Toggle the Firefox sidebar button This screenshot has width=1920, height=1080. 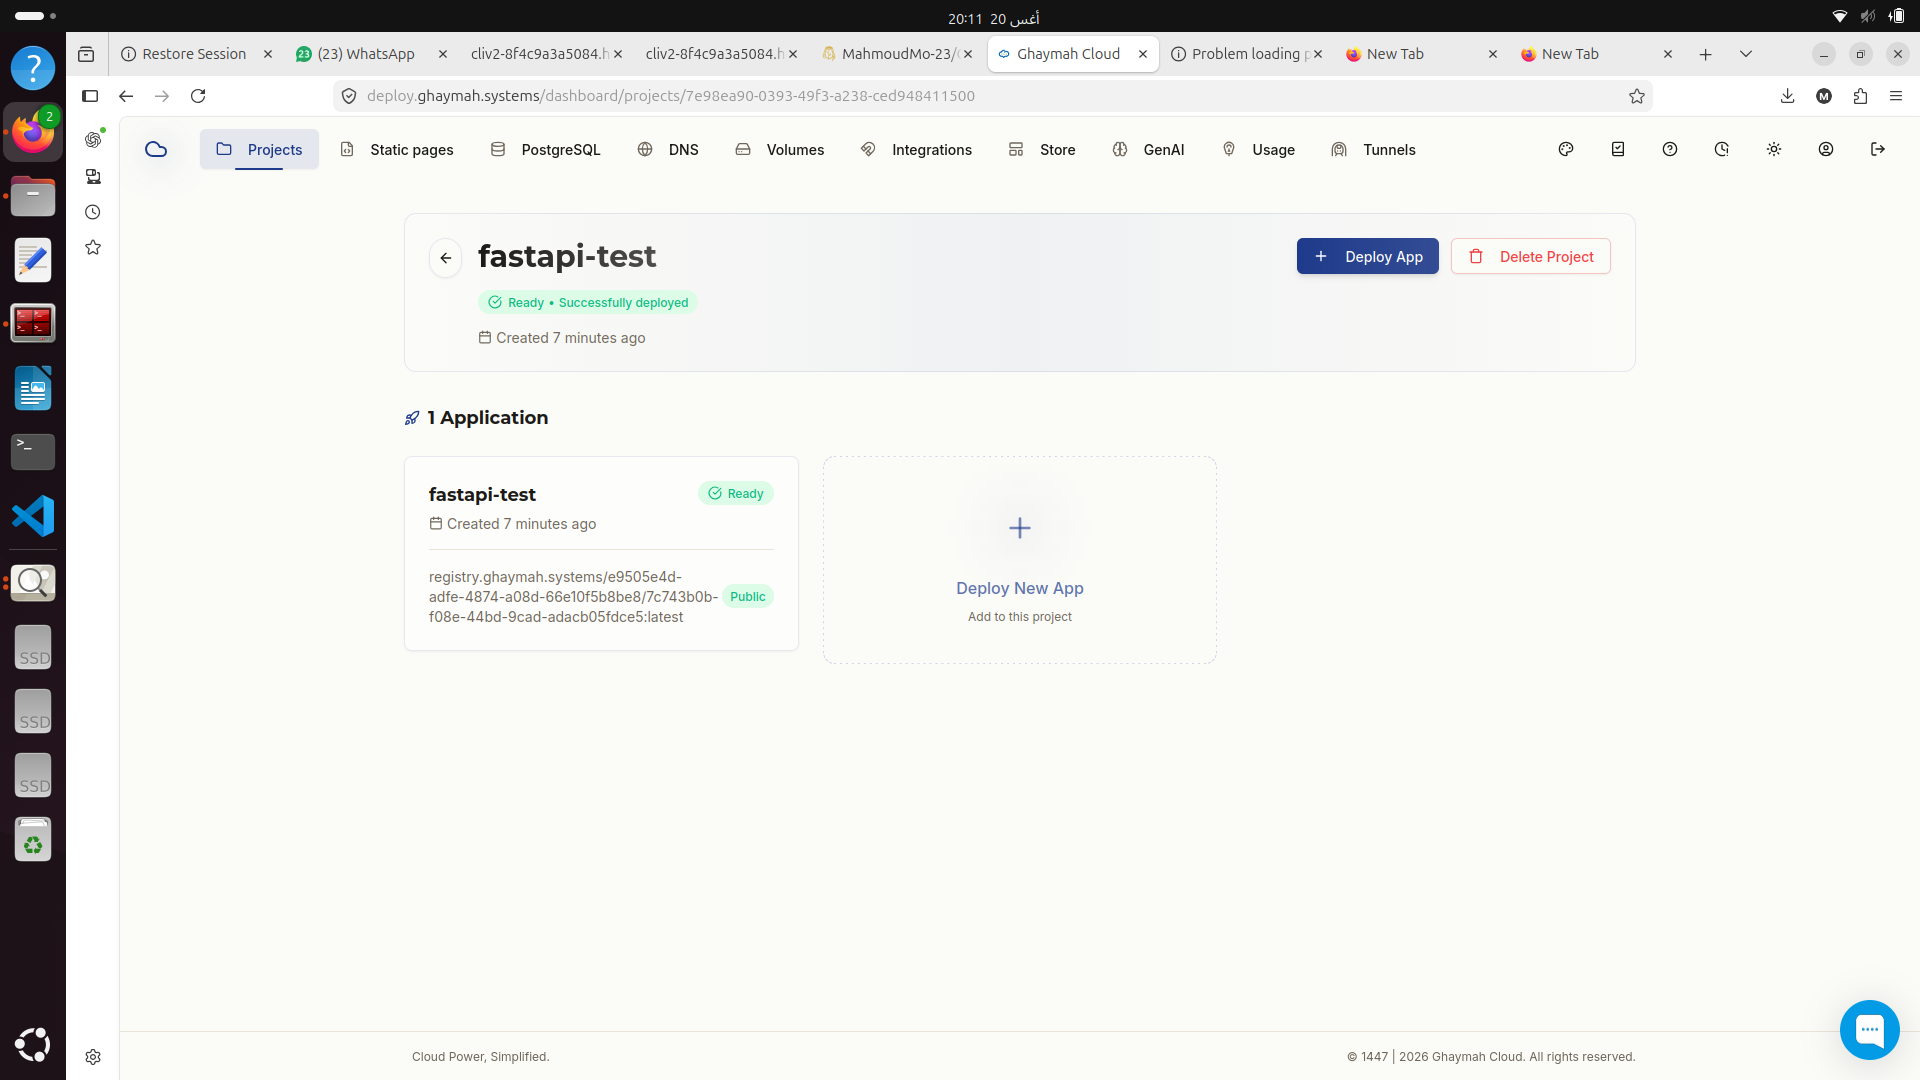point(90,96)
